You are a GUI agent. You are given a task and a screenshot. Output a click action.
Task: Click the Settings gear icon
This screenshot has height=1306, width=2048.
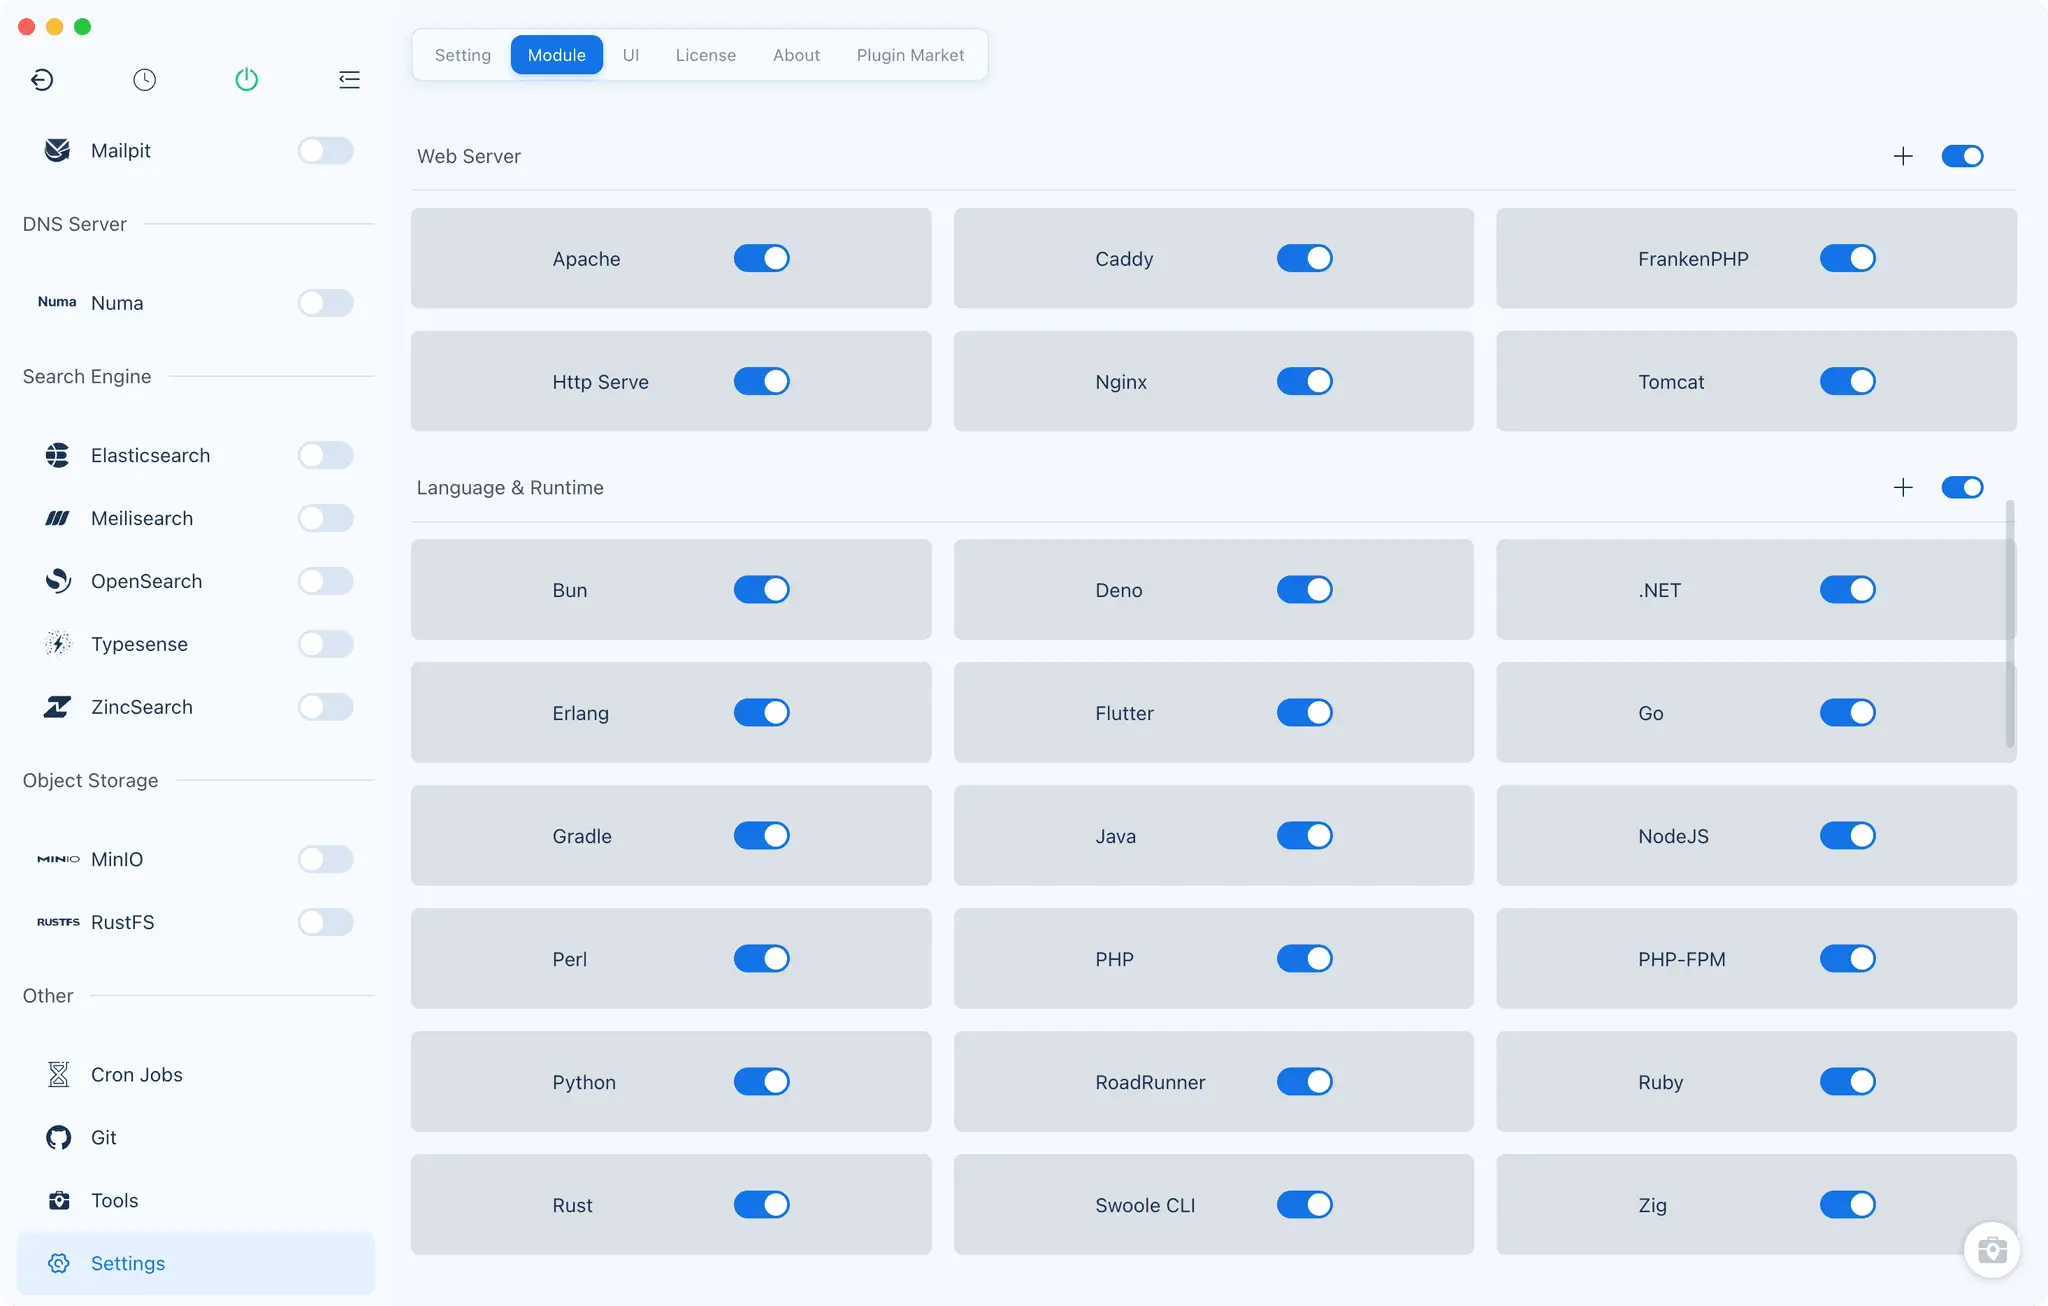point(59,1263)
